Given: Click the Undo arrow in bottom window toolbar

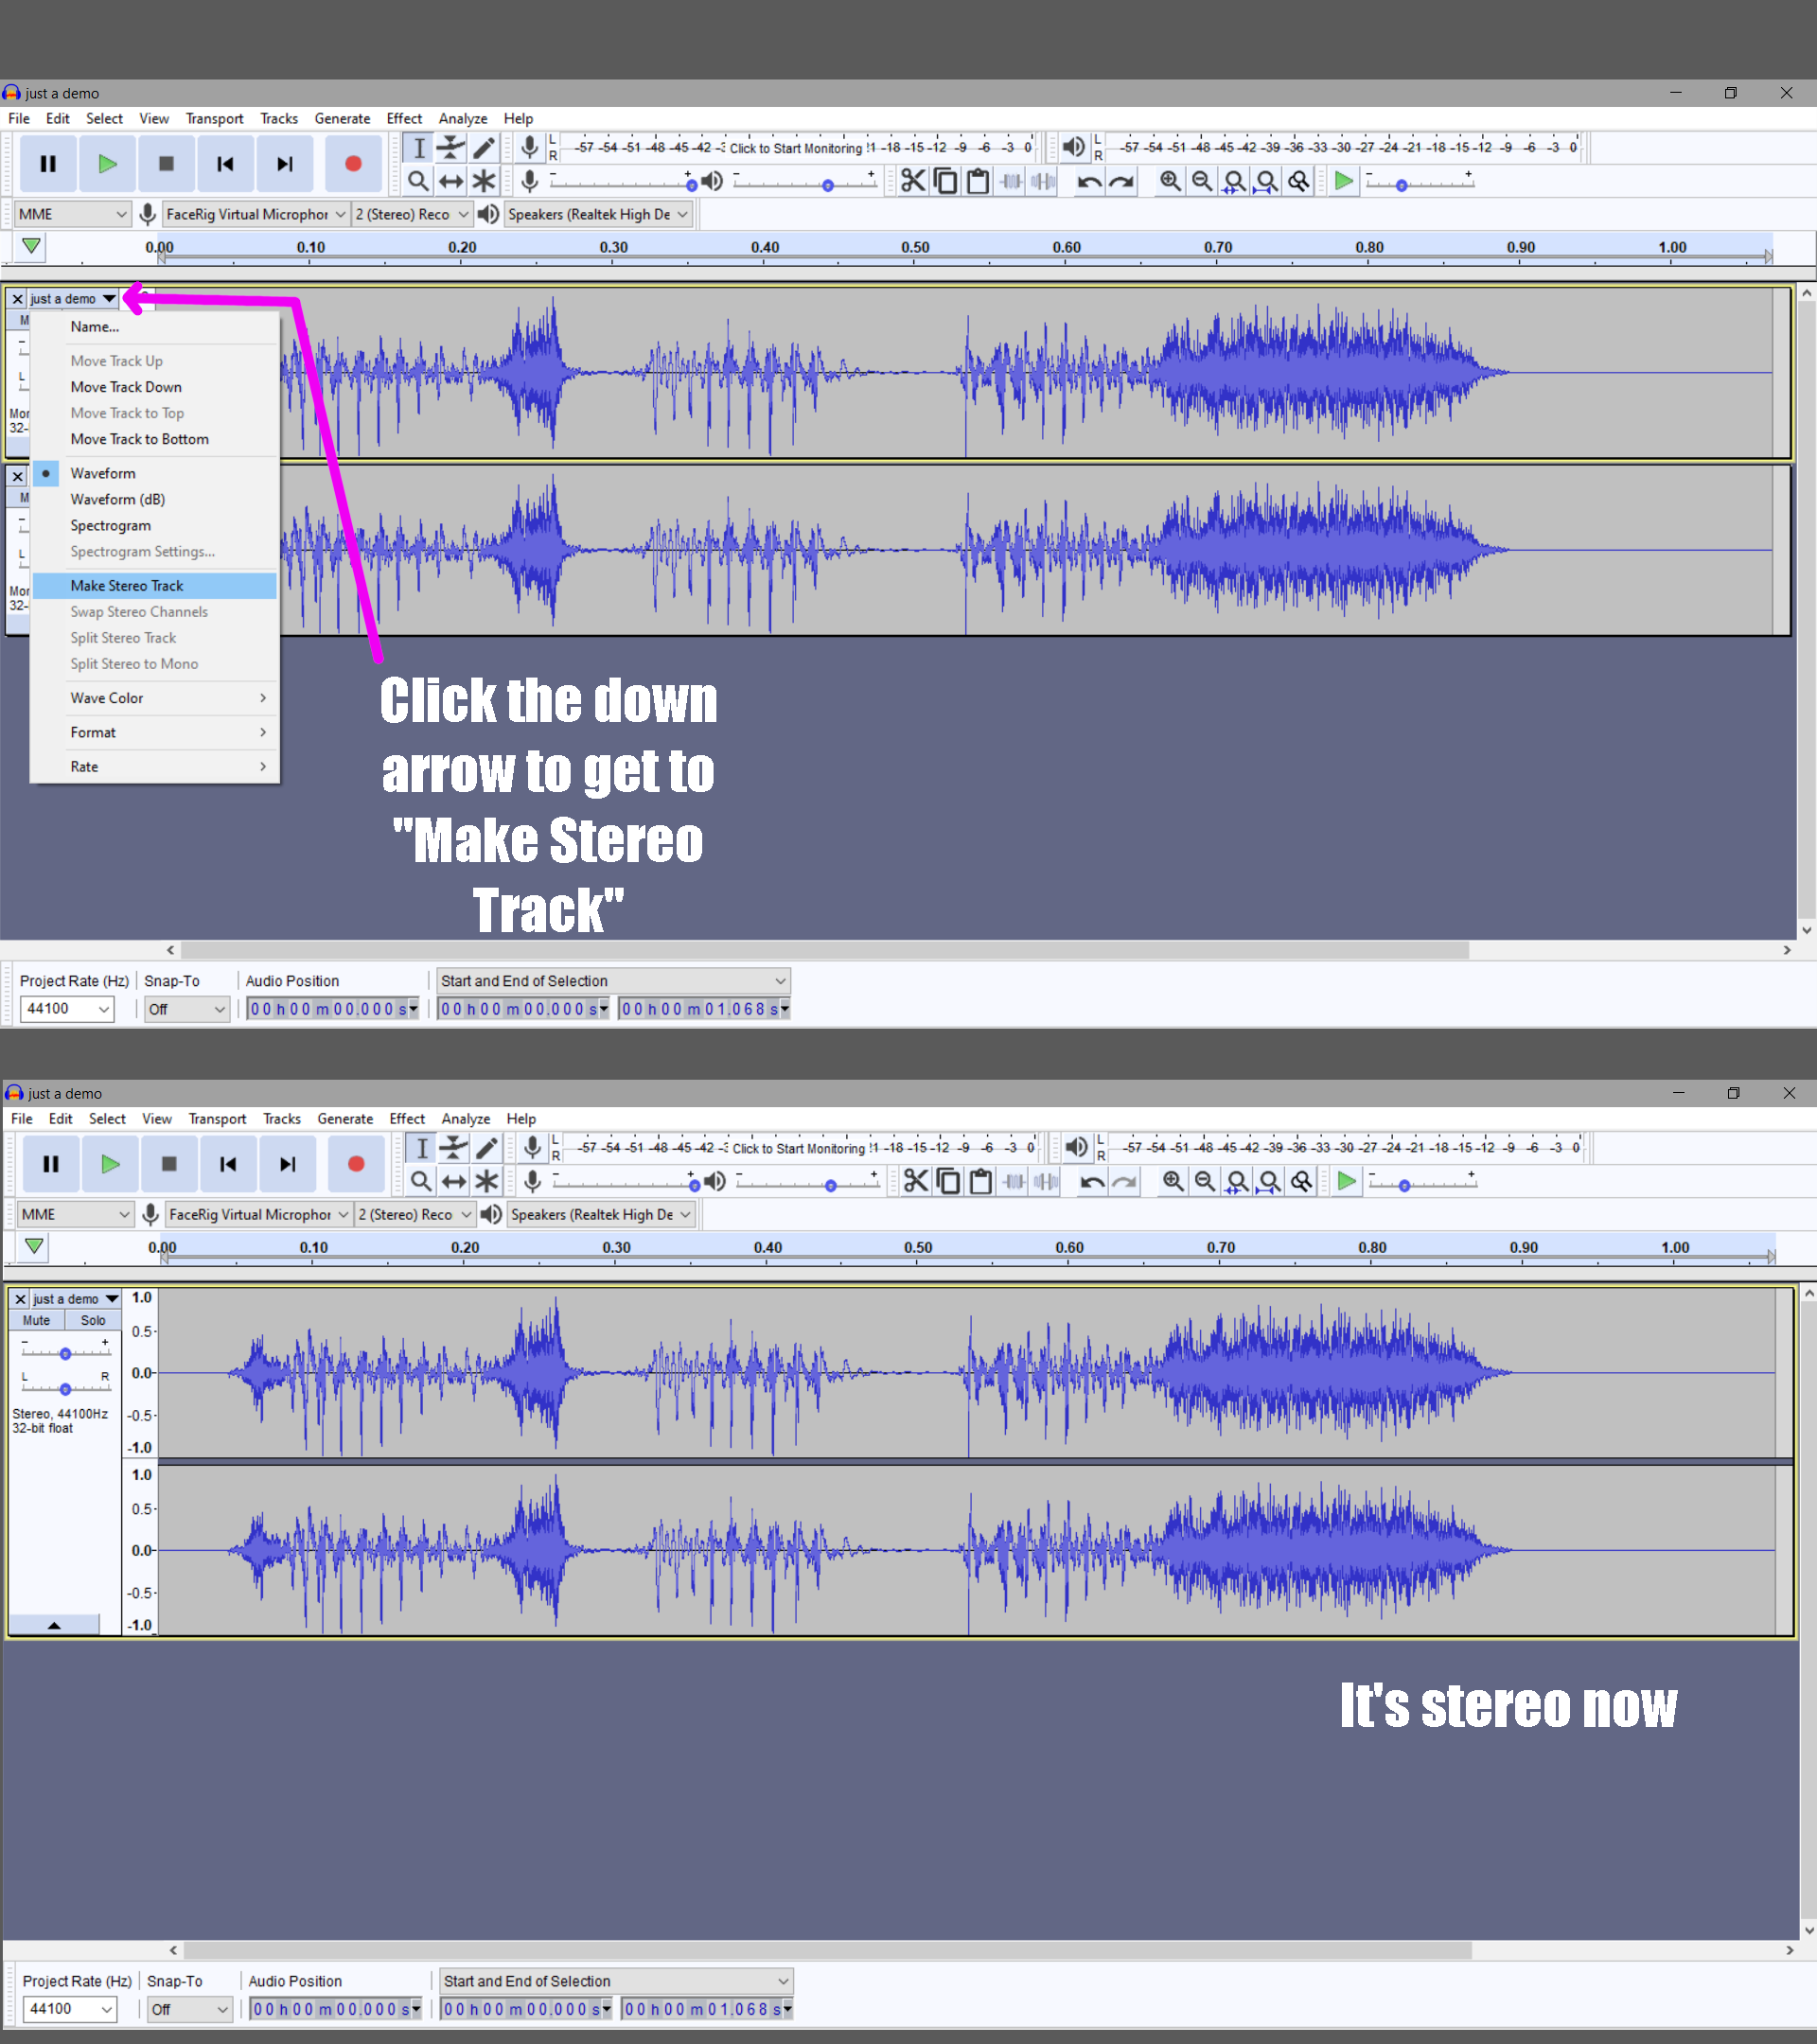Looking at the screenshot, I should tap(1092, 1181).
